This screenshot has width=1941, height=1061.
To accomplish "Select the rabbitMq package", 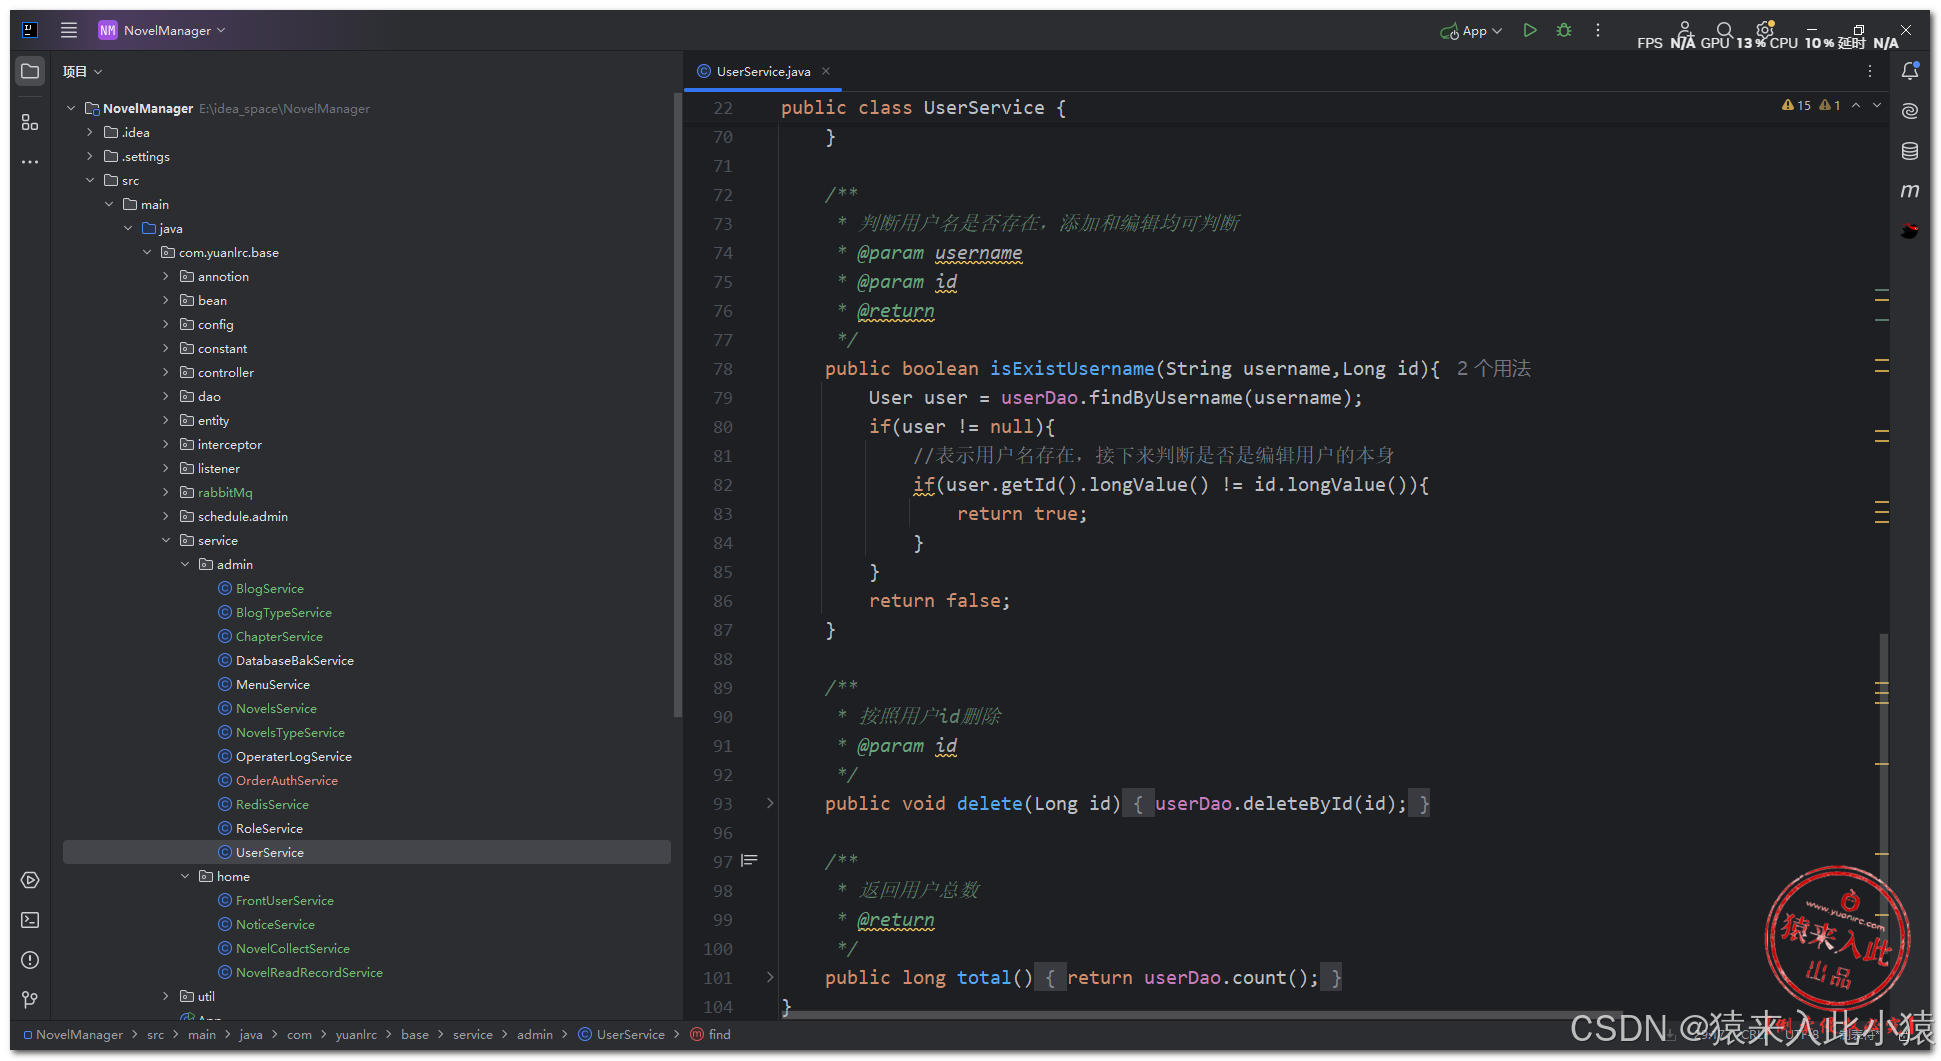I will 224,492.
